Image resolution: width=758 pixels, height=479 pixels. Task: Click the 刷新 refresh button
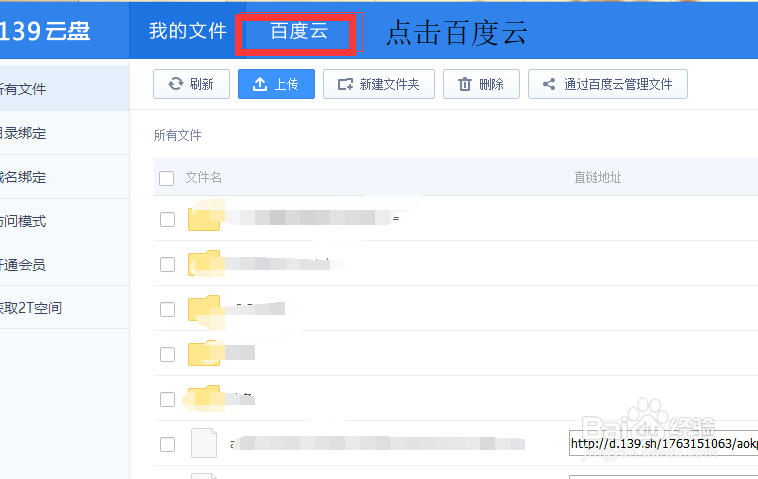point(191,84)
